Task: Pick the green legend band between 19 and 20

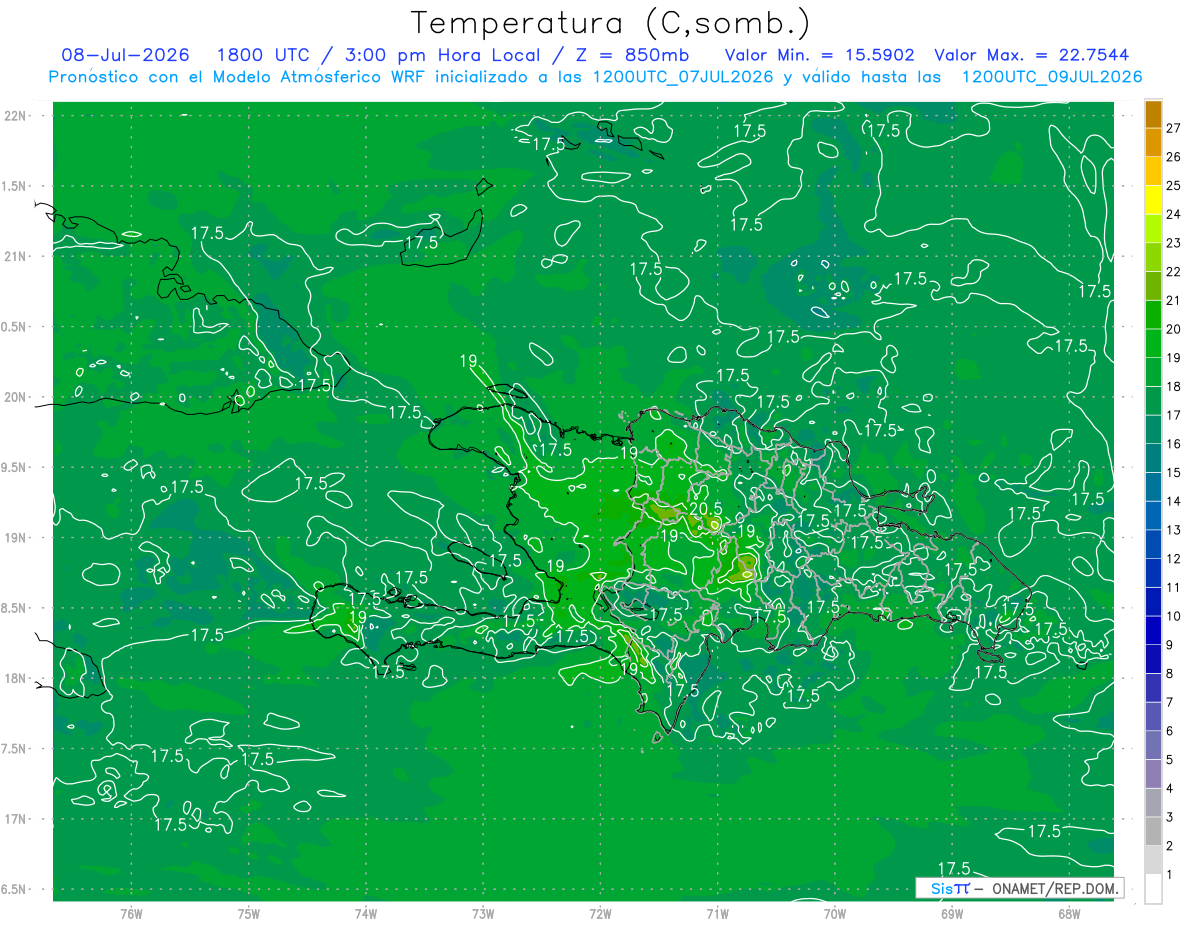Action: point(1153,343)
